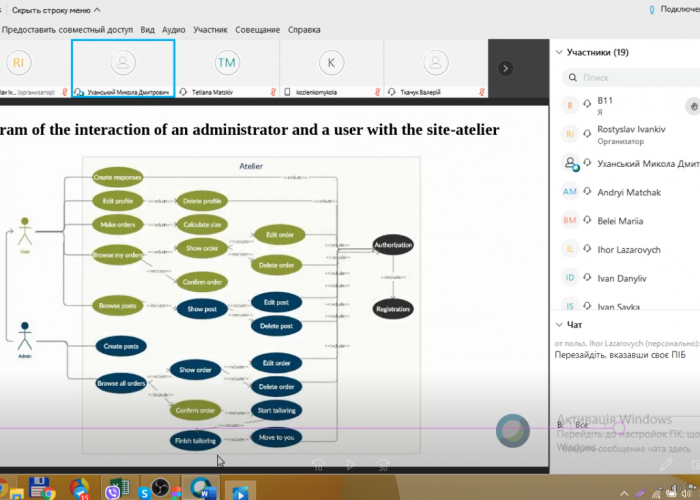The image size is (700, 500).
Task: Open the Вид menu
Action: (x=147, y=30)
